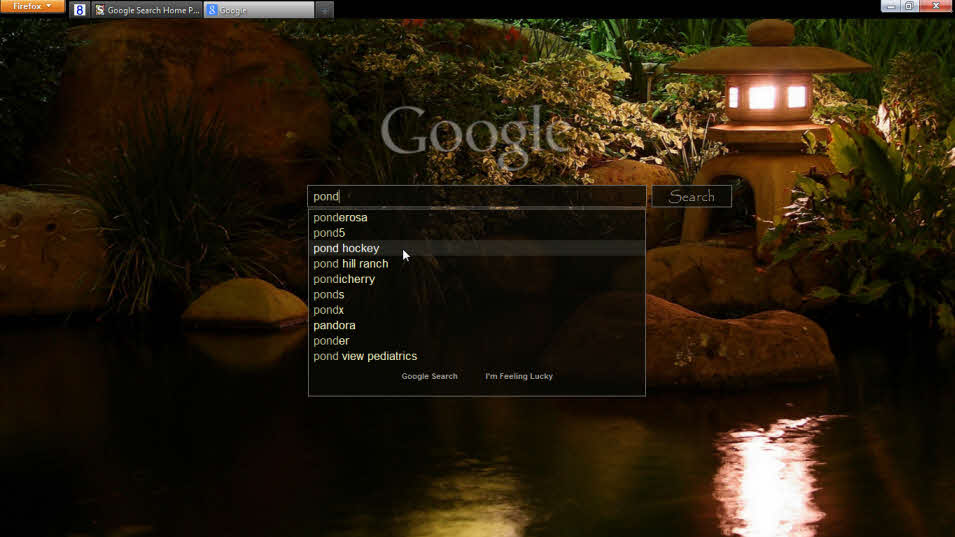Click the Search button beside the field
Screen dimensions: 955x537
(x=691, y=196)
